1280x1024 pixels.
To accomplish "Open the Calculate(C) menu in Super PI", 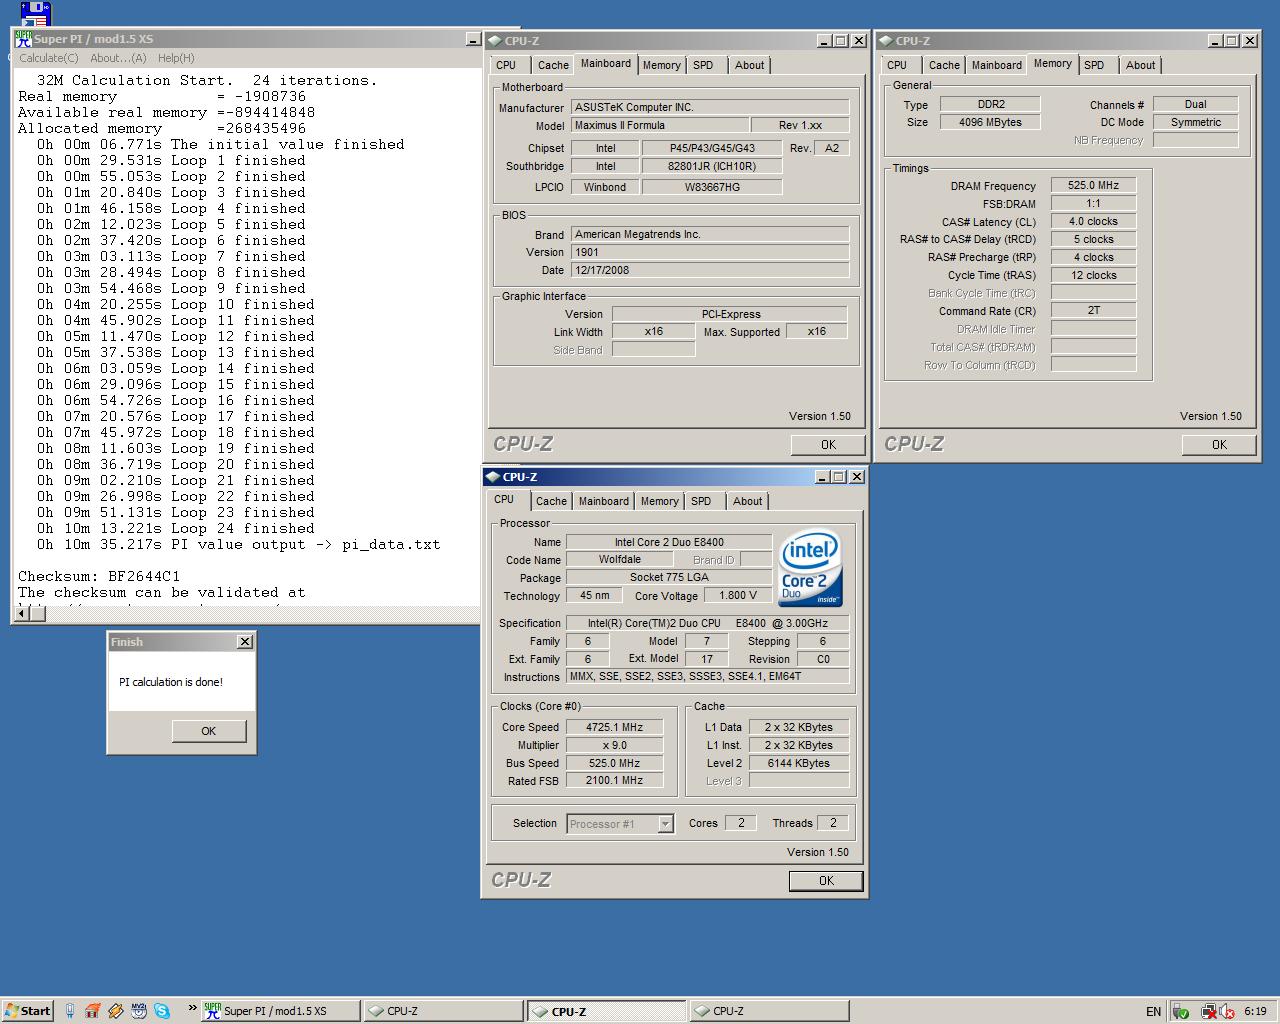I will click(49, 58).
